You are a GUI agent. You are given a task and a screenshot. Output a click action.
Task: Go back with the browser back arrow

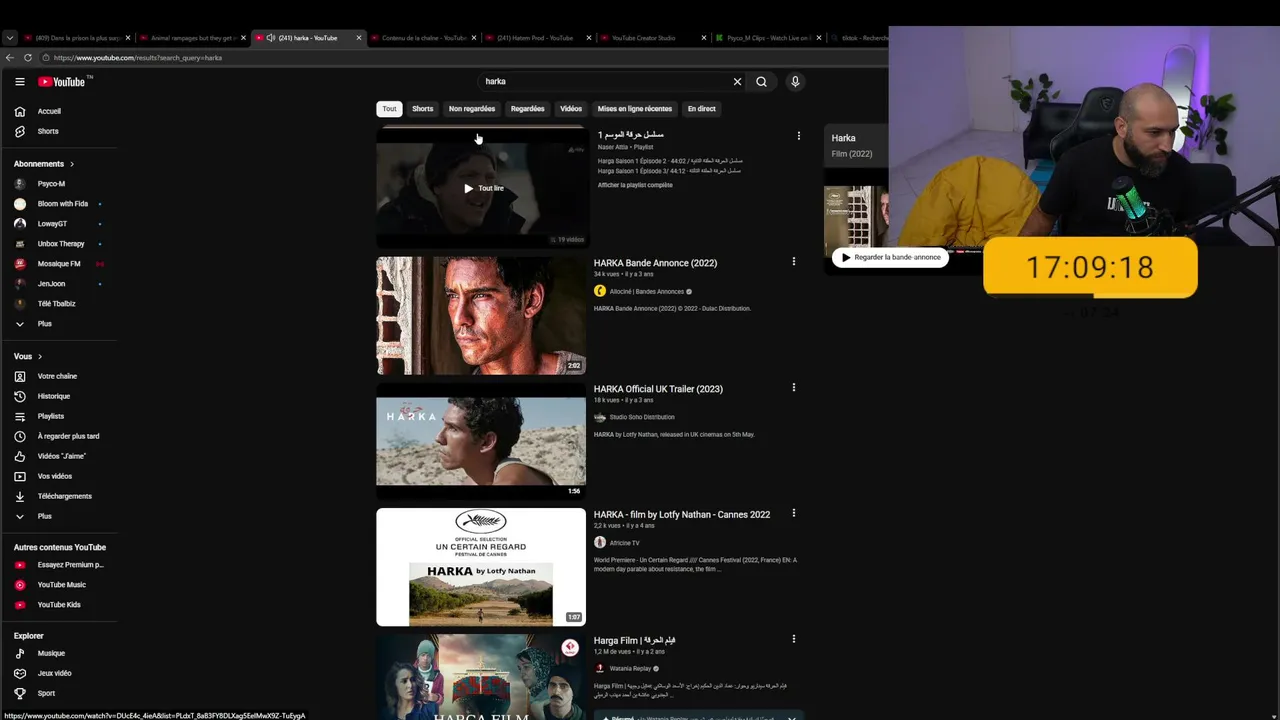click(9, 58)
